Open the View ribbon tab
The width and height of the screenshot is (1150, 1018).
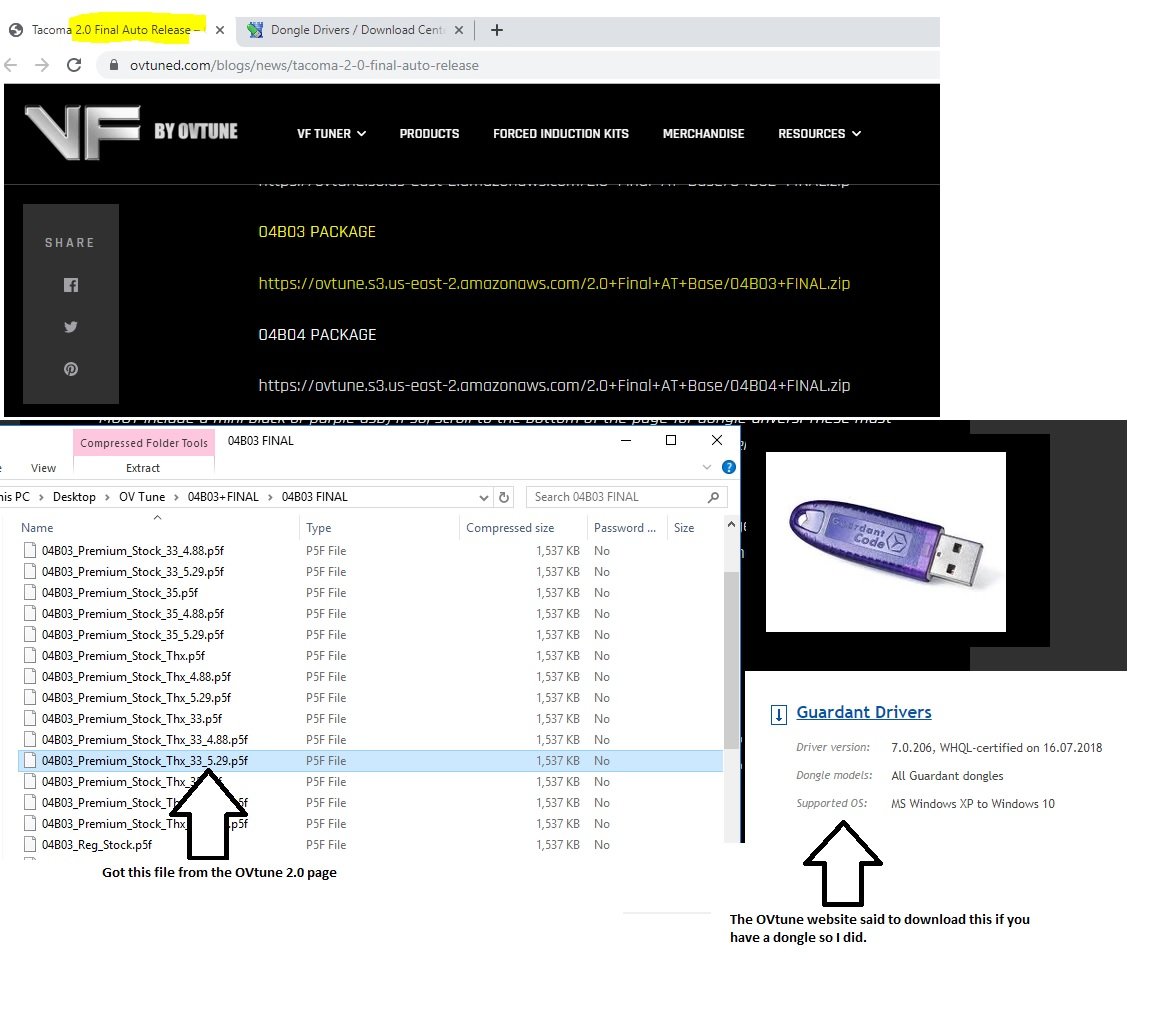pyautogui.click(x=43, y=468)
